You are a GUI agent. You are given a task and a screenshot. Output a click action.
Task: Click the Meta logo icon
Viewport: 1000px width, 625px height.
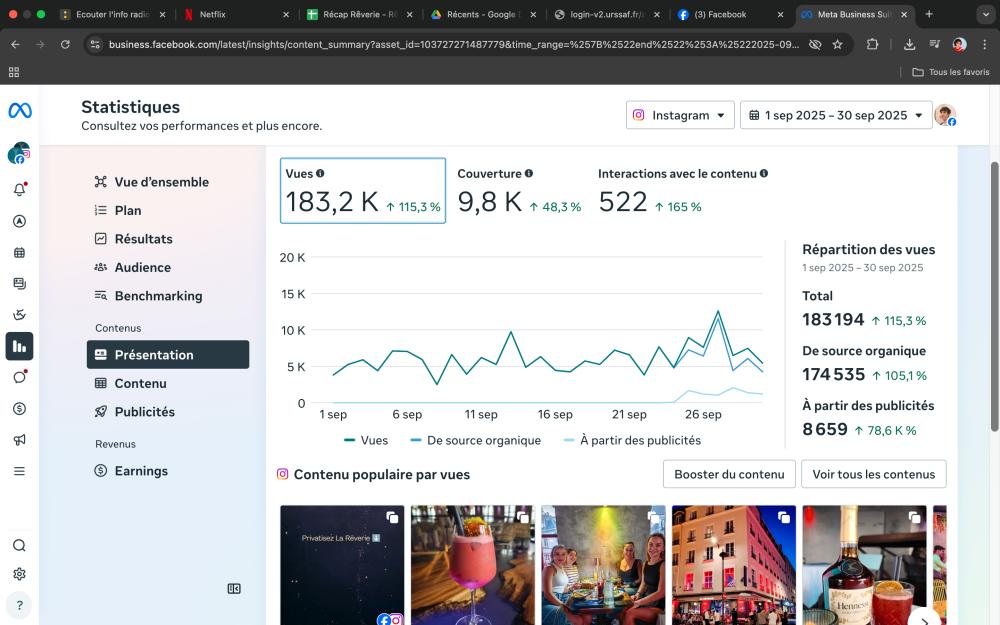pyautogui.click(x=19, y=111)
